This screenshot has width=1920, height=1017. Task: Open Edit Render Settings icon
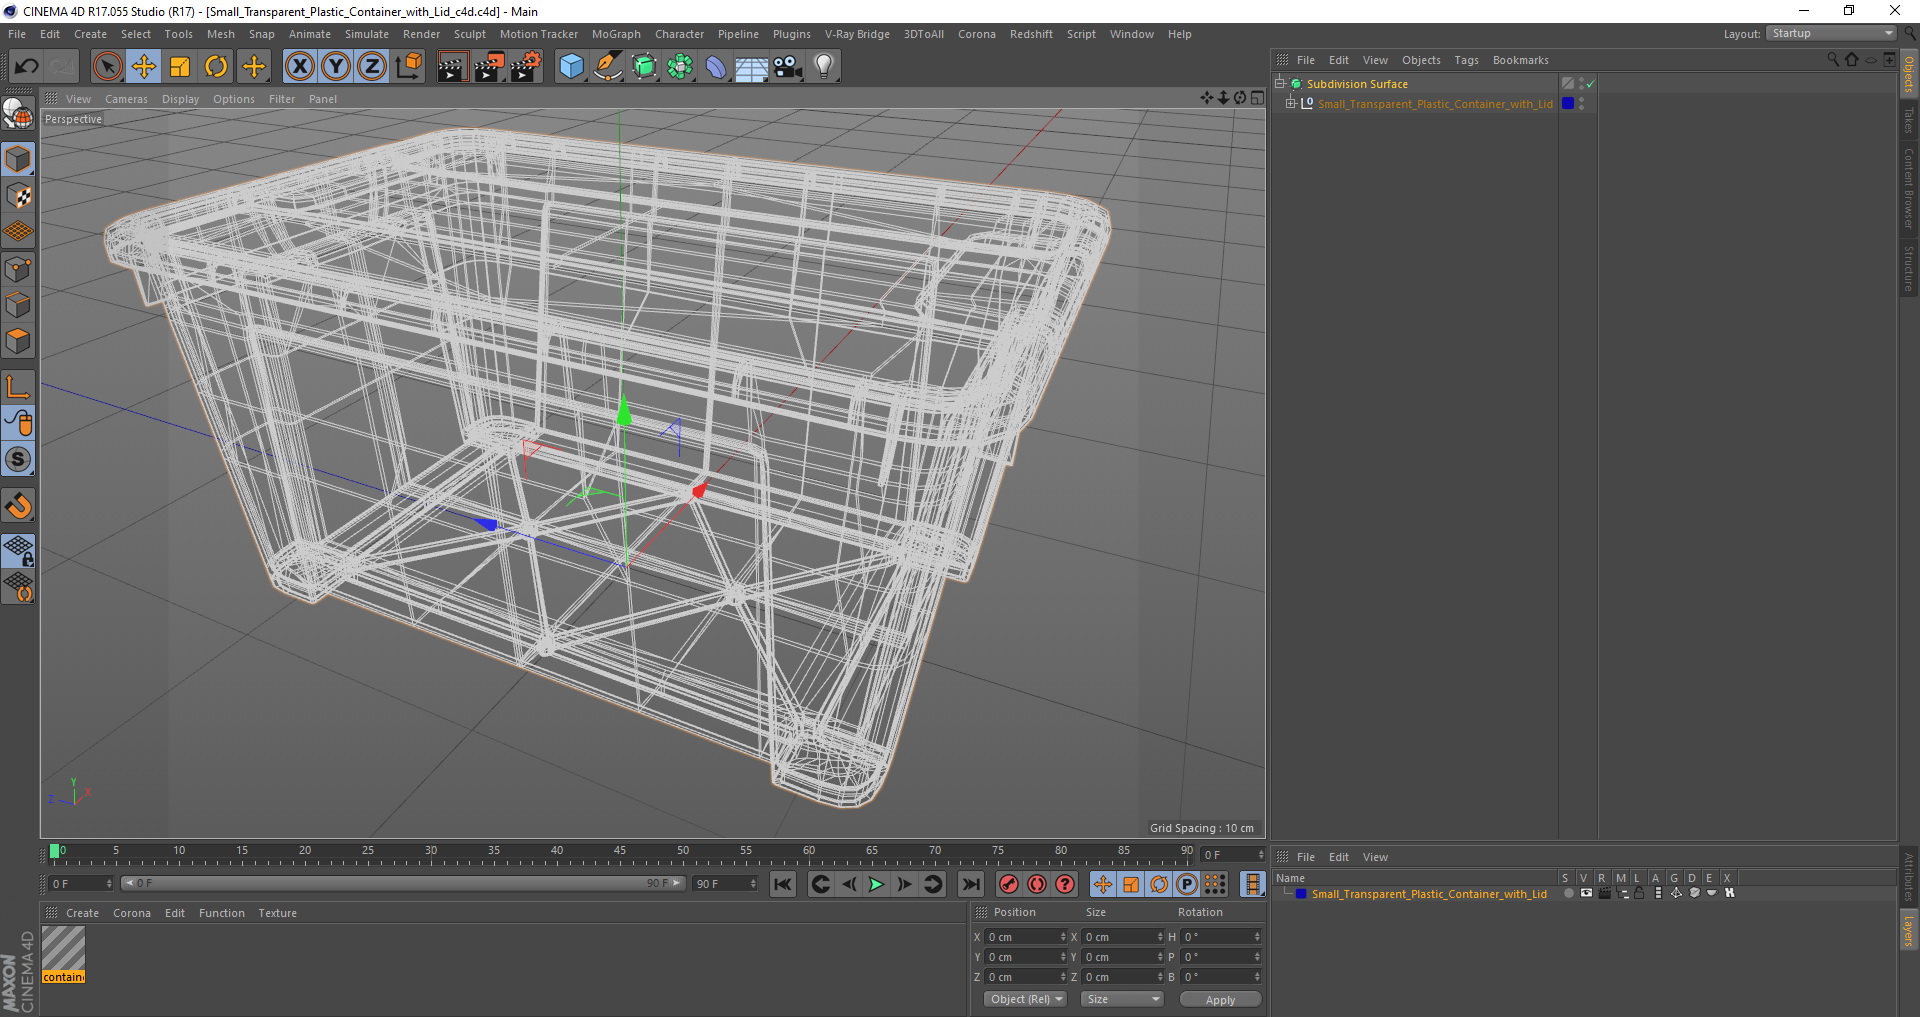coord(526,67)
